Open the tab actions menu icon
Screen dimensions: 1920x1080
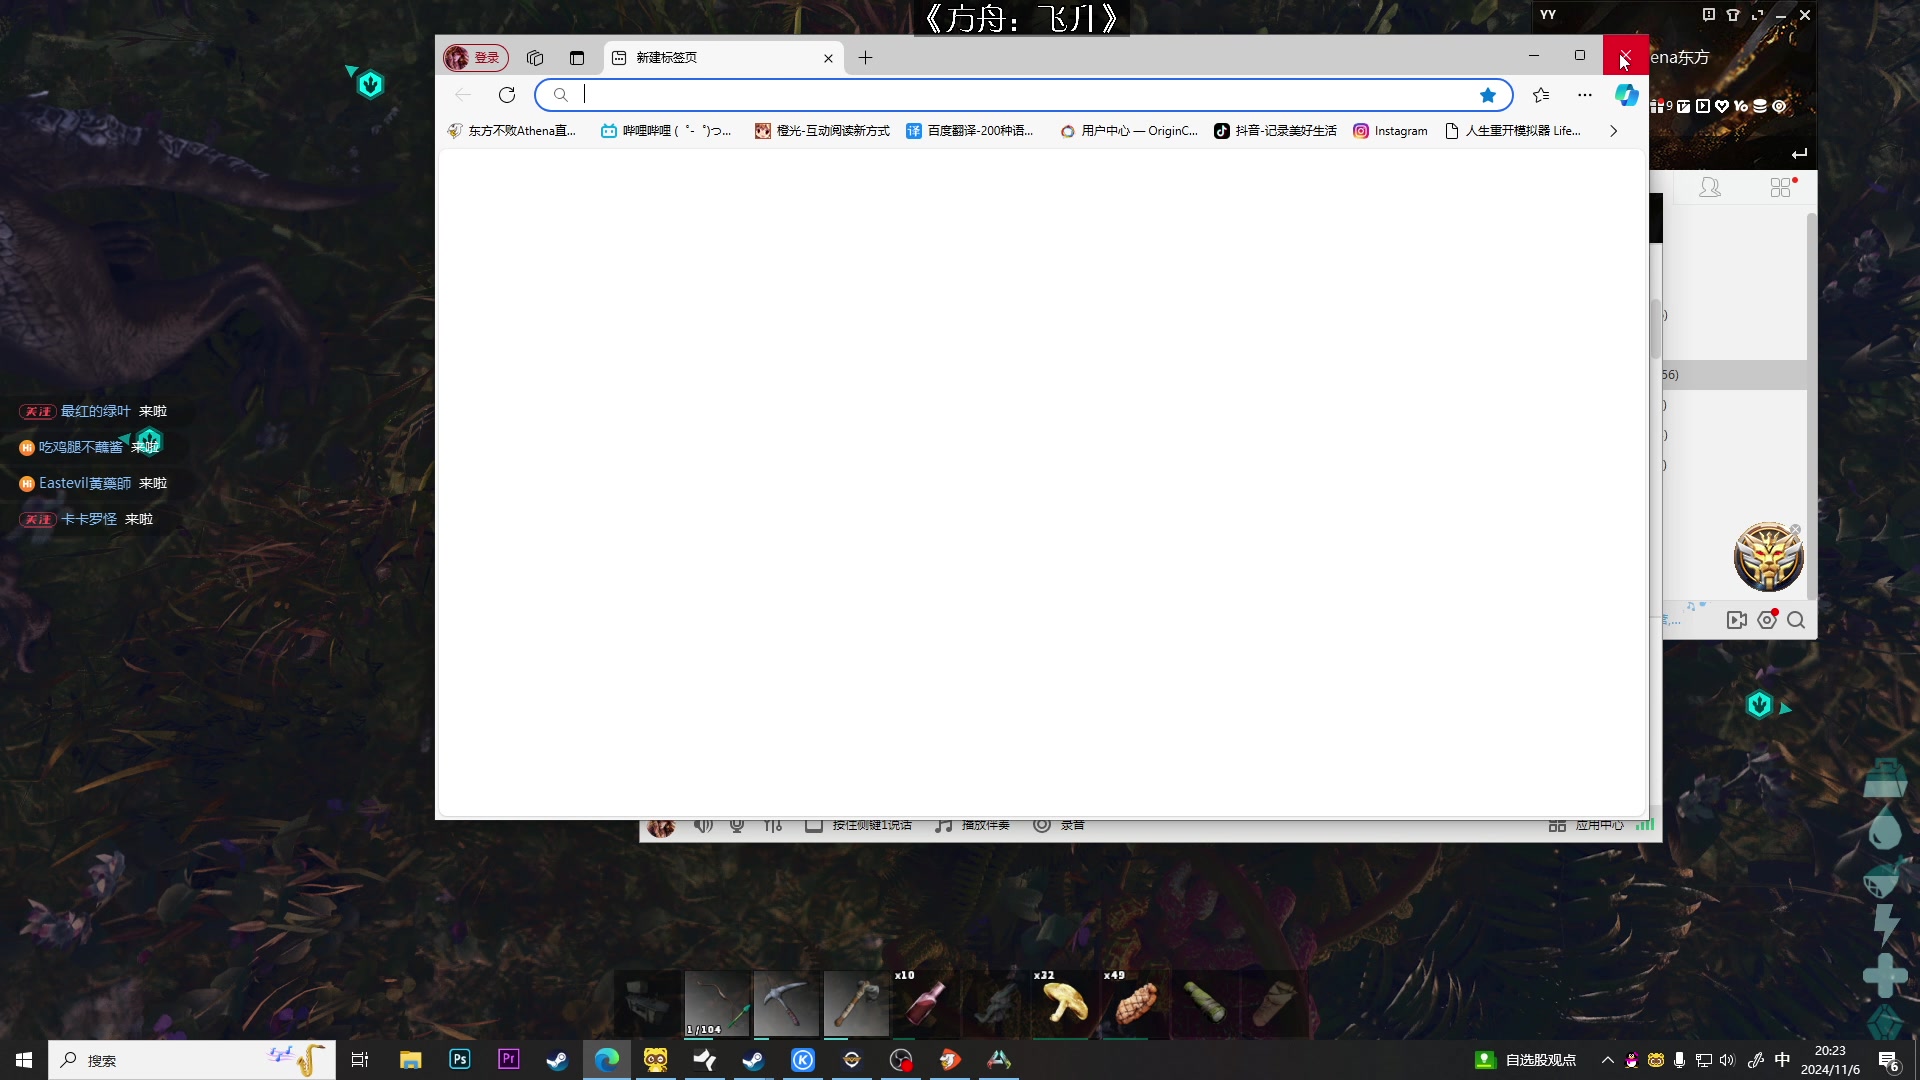(x=577, y=58)
